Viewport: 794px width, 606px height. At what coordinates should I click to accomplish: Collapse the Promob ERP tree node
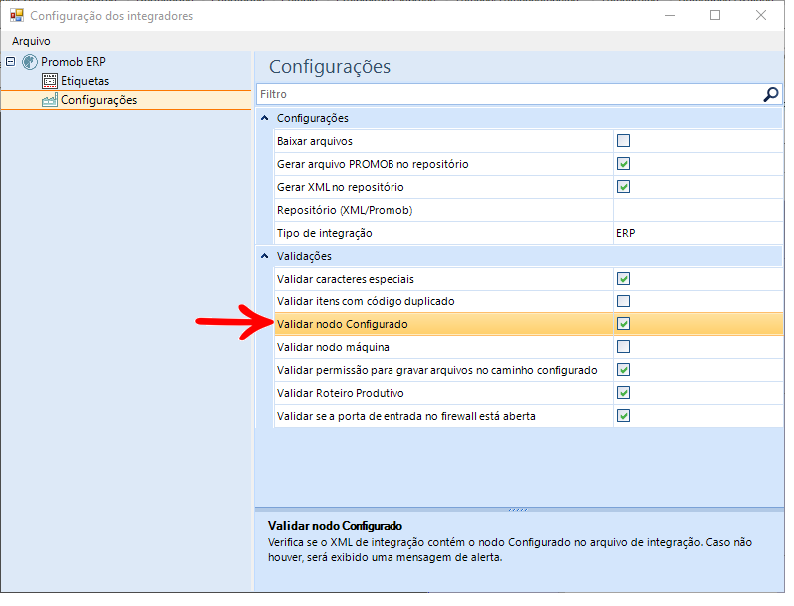(11, 62)
